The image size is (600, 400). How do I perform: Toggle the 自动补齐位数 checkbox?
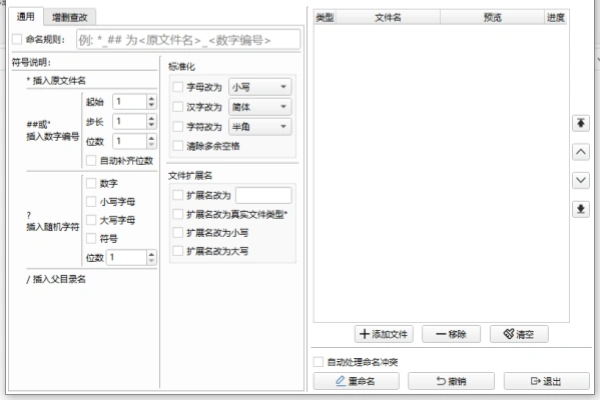tap(92, 160)
